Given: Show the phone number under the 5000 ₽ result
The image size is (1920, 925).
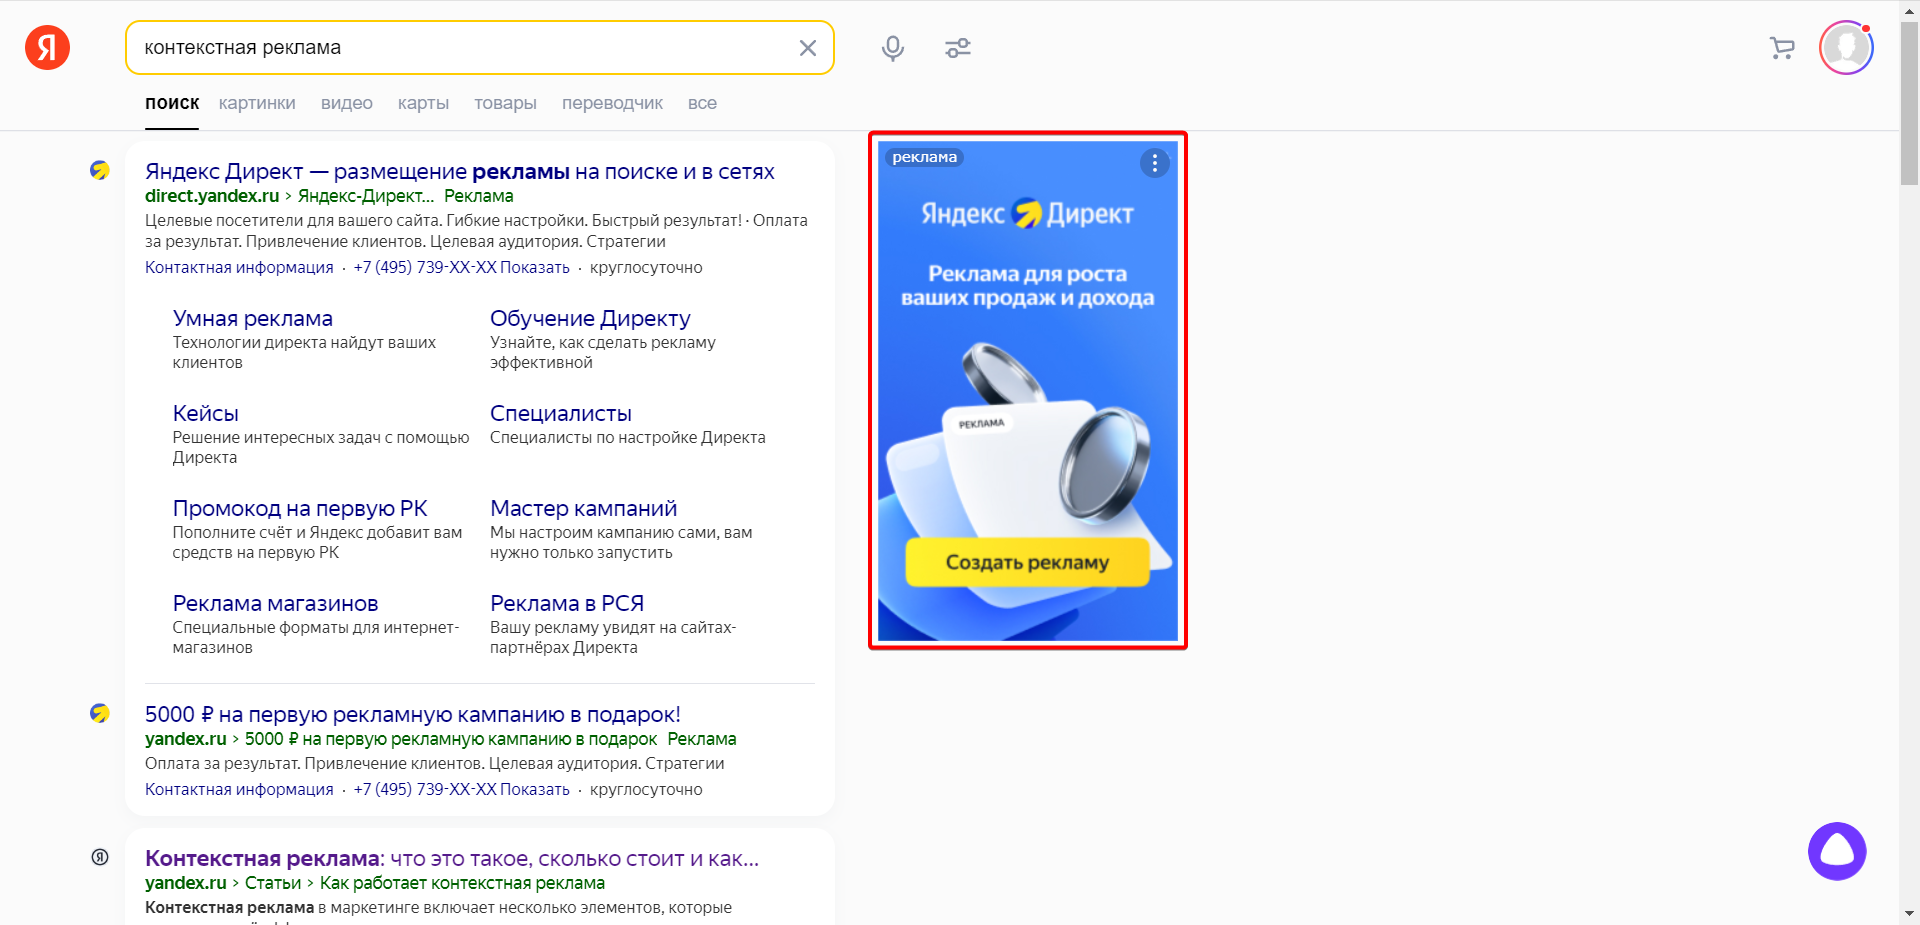Looking at the screenshot, I should pyautogui.click(x=461, y=789).
